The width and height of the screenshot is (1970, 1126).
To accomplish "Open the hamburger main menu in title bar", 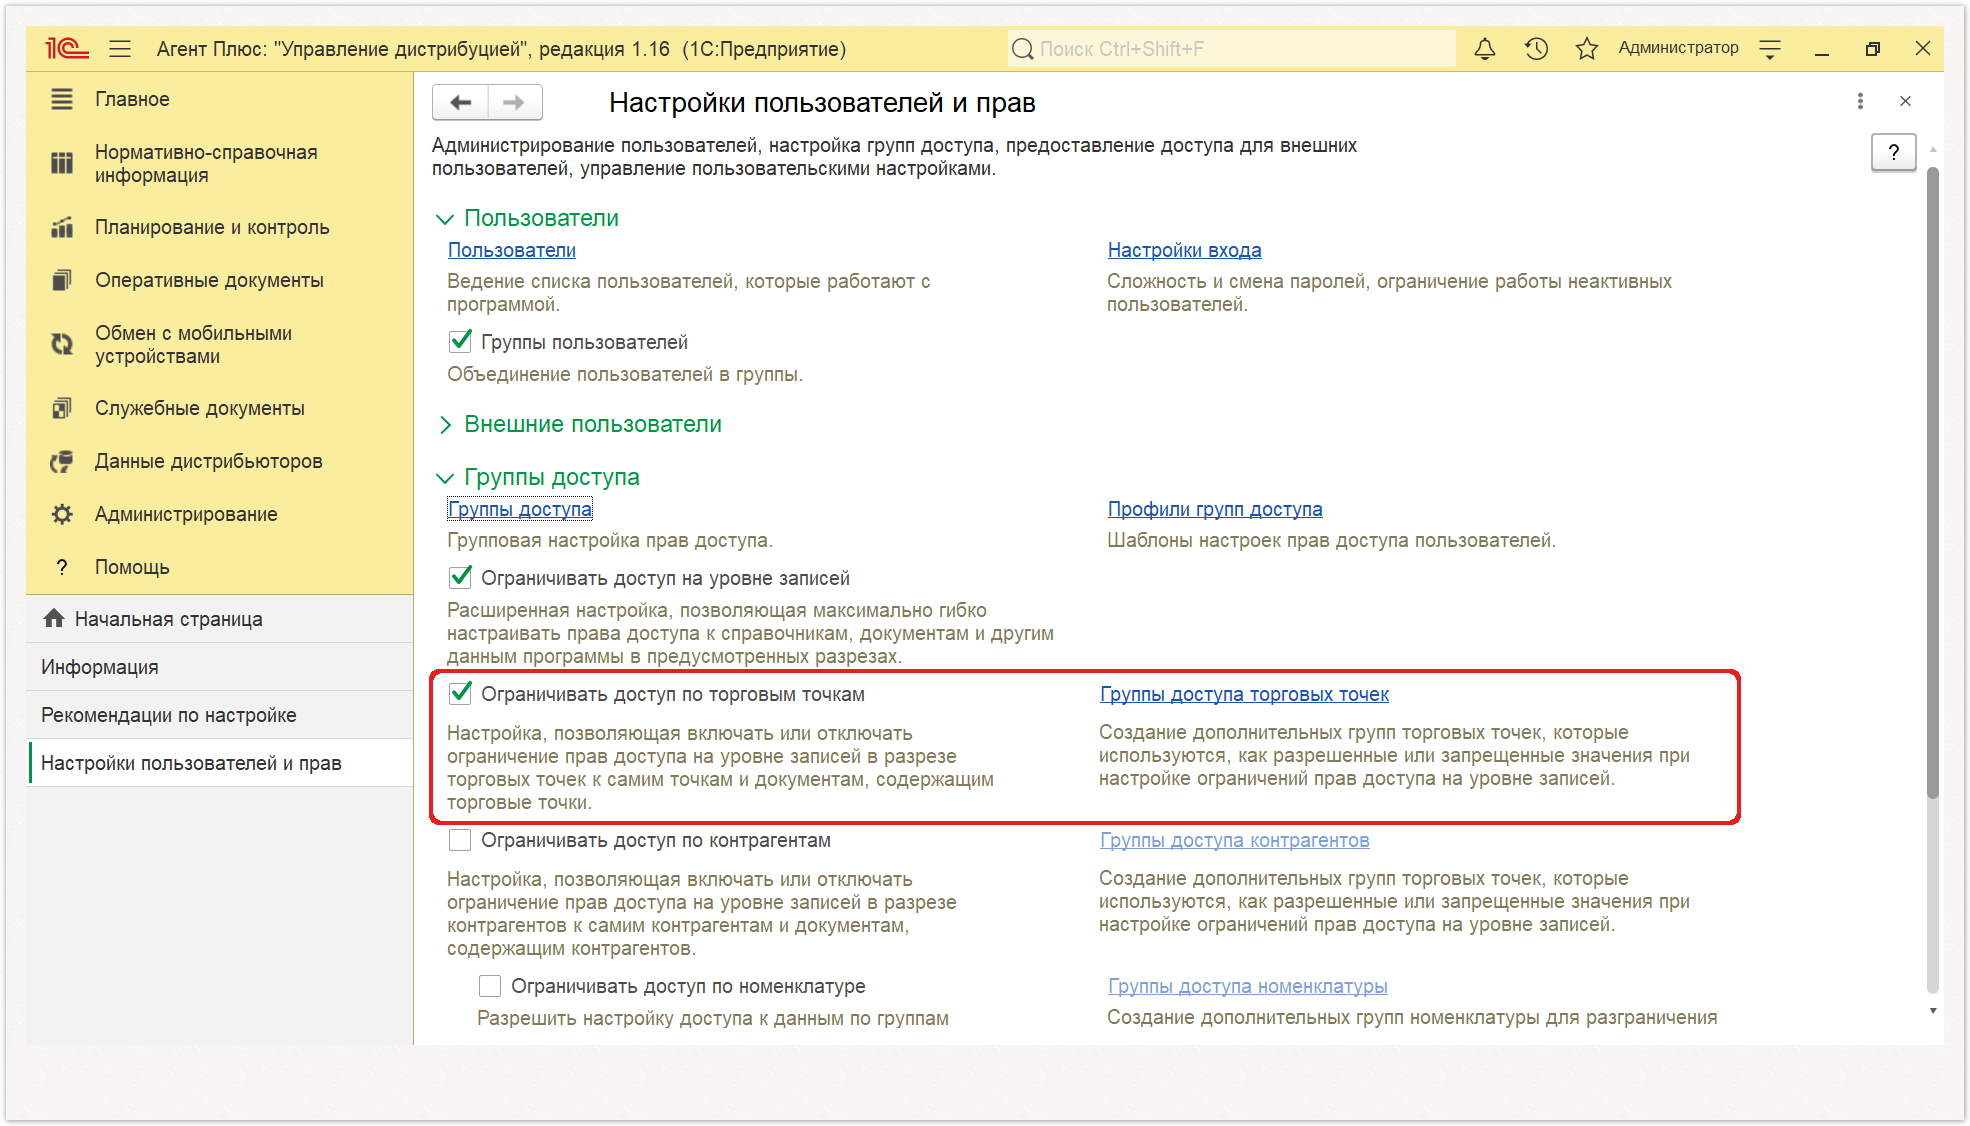I will (x=121, y=48).
